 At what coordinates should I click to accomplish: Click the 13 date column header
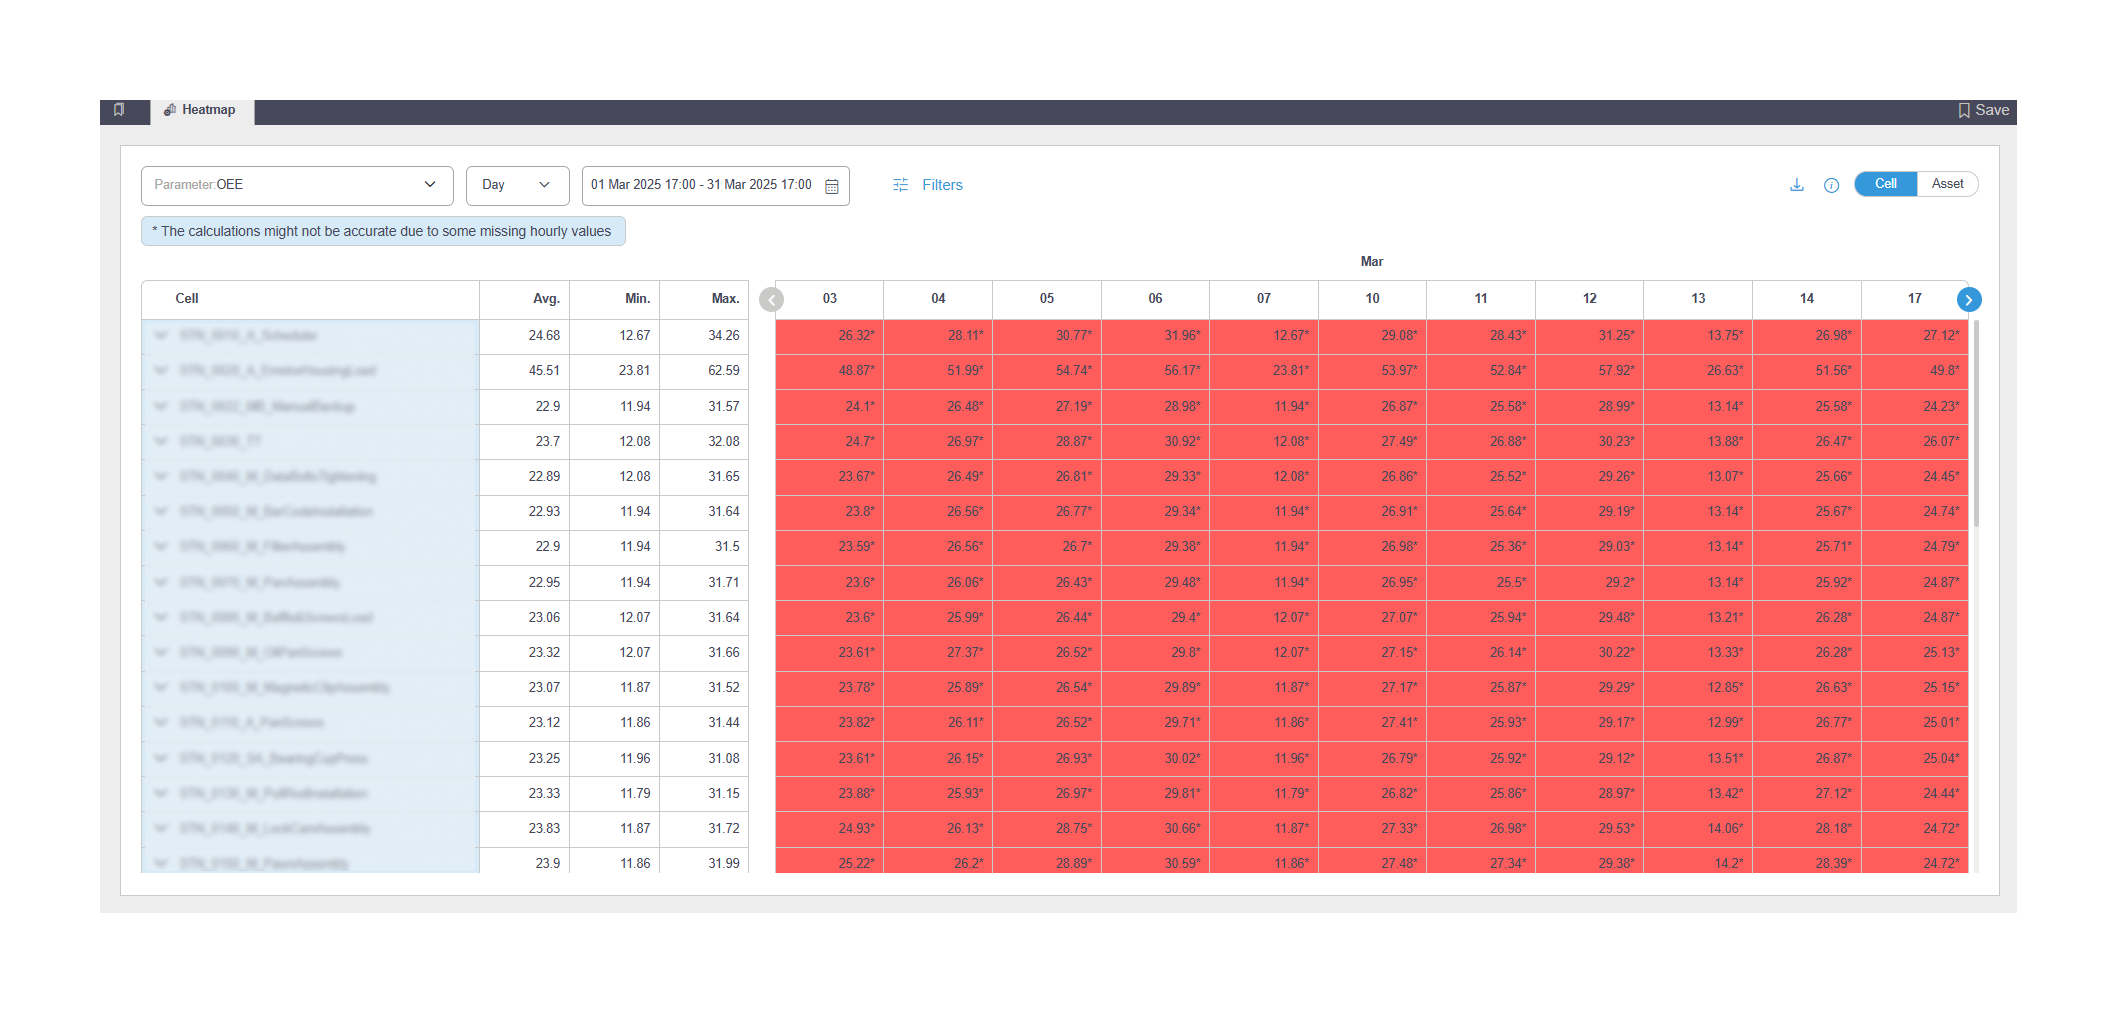tap(1698, 299)
